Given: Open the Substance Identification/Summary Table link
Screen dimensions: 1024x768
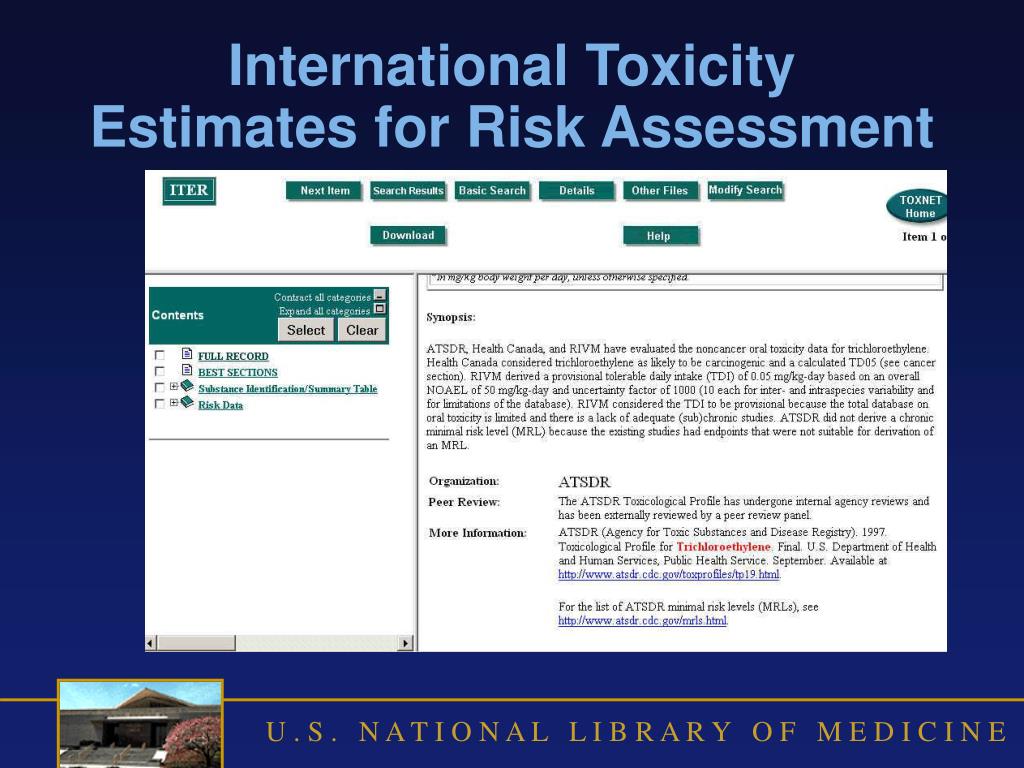Looking at the screenshot, I should coord(288,389).
